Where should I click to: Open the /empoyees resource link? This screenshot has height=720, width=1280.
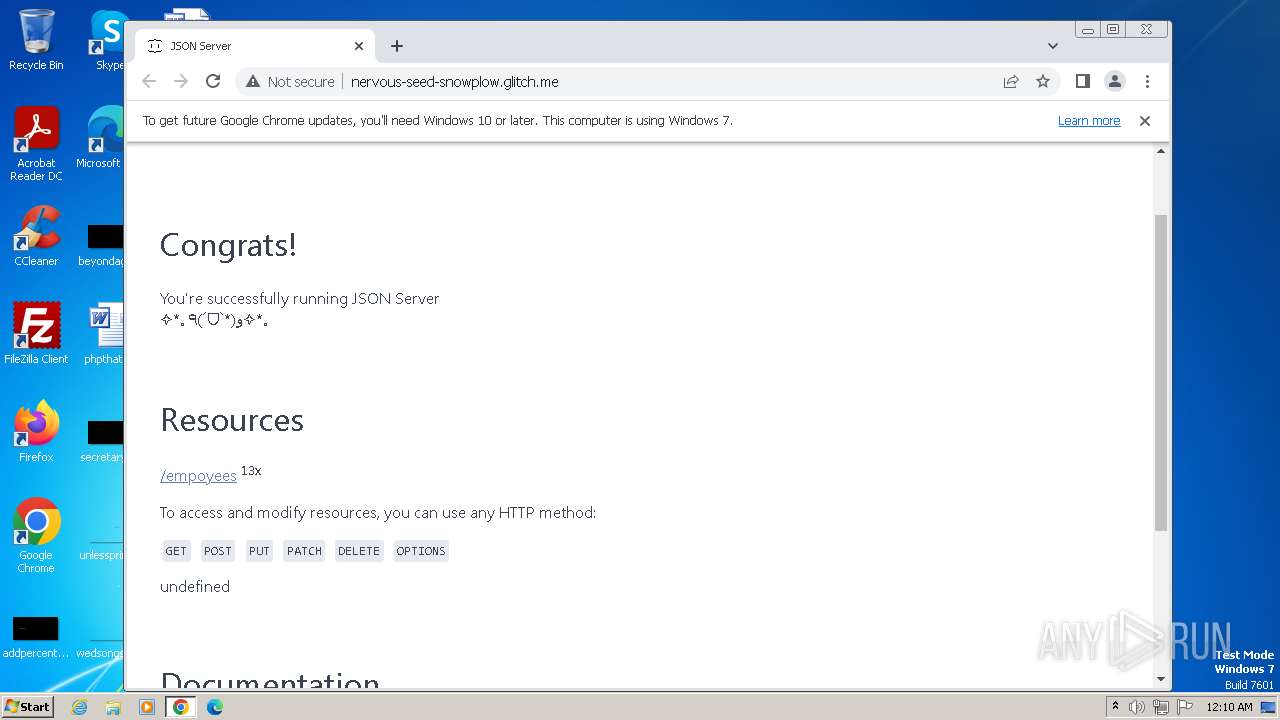[x=198, y=476]
